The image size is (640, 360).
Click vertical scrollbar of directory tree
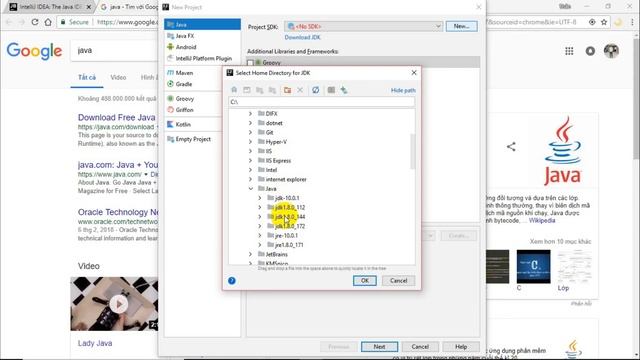[x=413, y=151]
